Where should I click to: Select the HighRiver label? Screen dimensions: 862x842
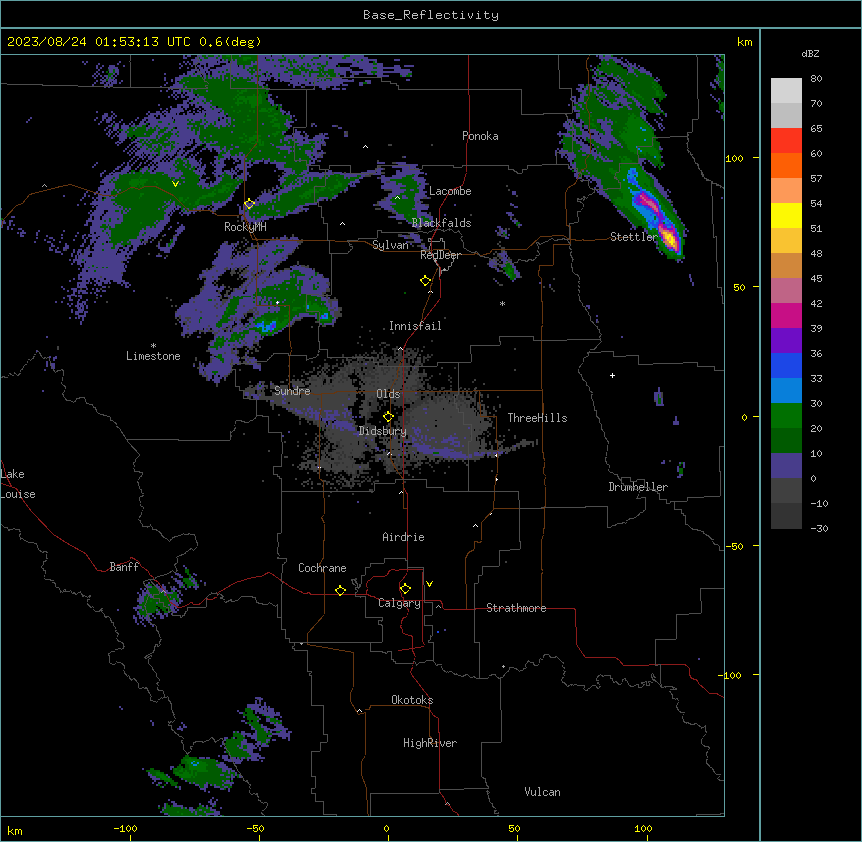click(x=430, y=743)
